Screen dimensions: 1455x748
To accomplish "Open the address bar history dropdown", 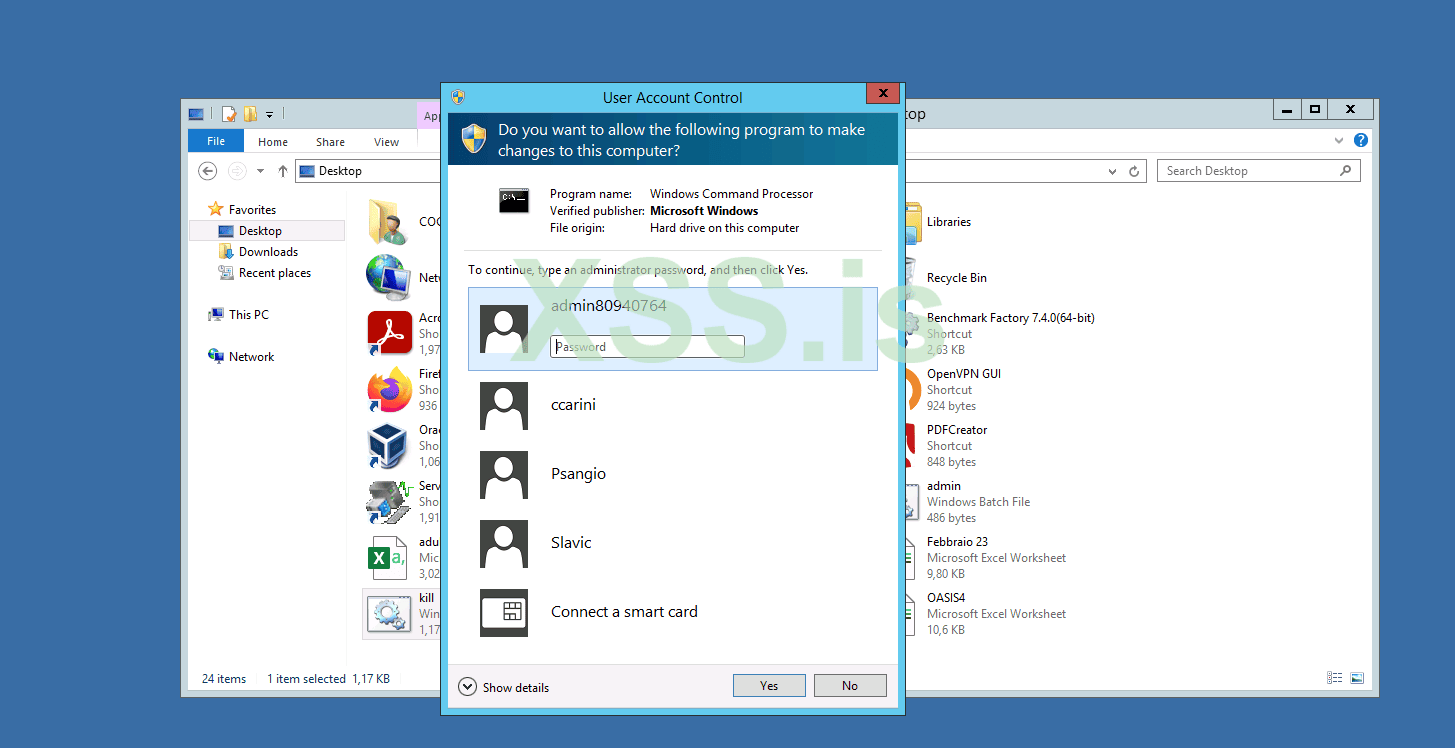I will pos(1113,171).
